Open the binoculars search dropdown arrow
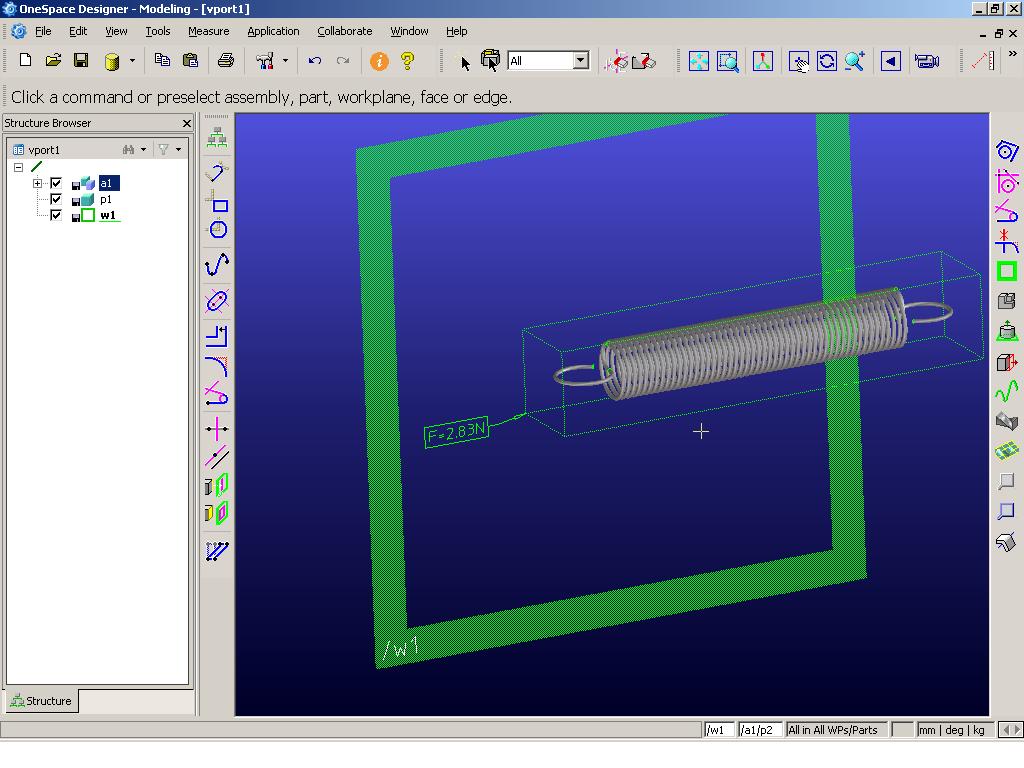This screenshot has width=1024, height=768. click(x=144, y=150)
